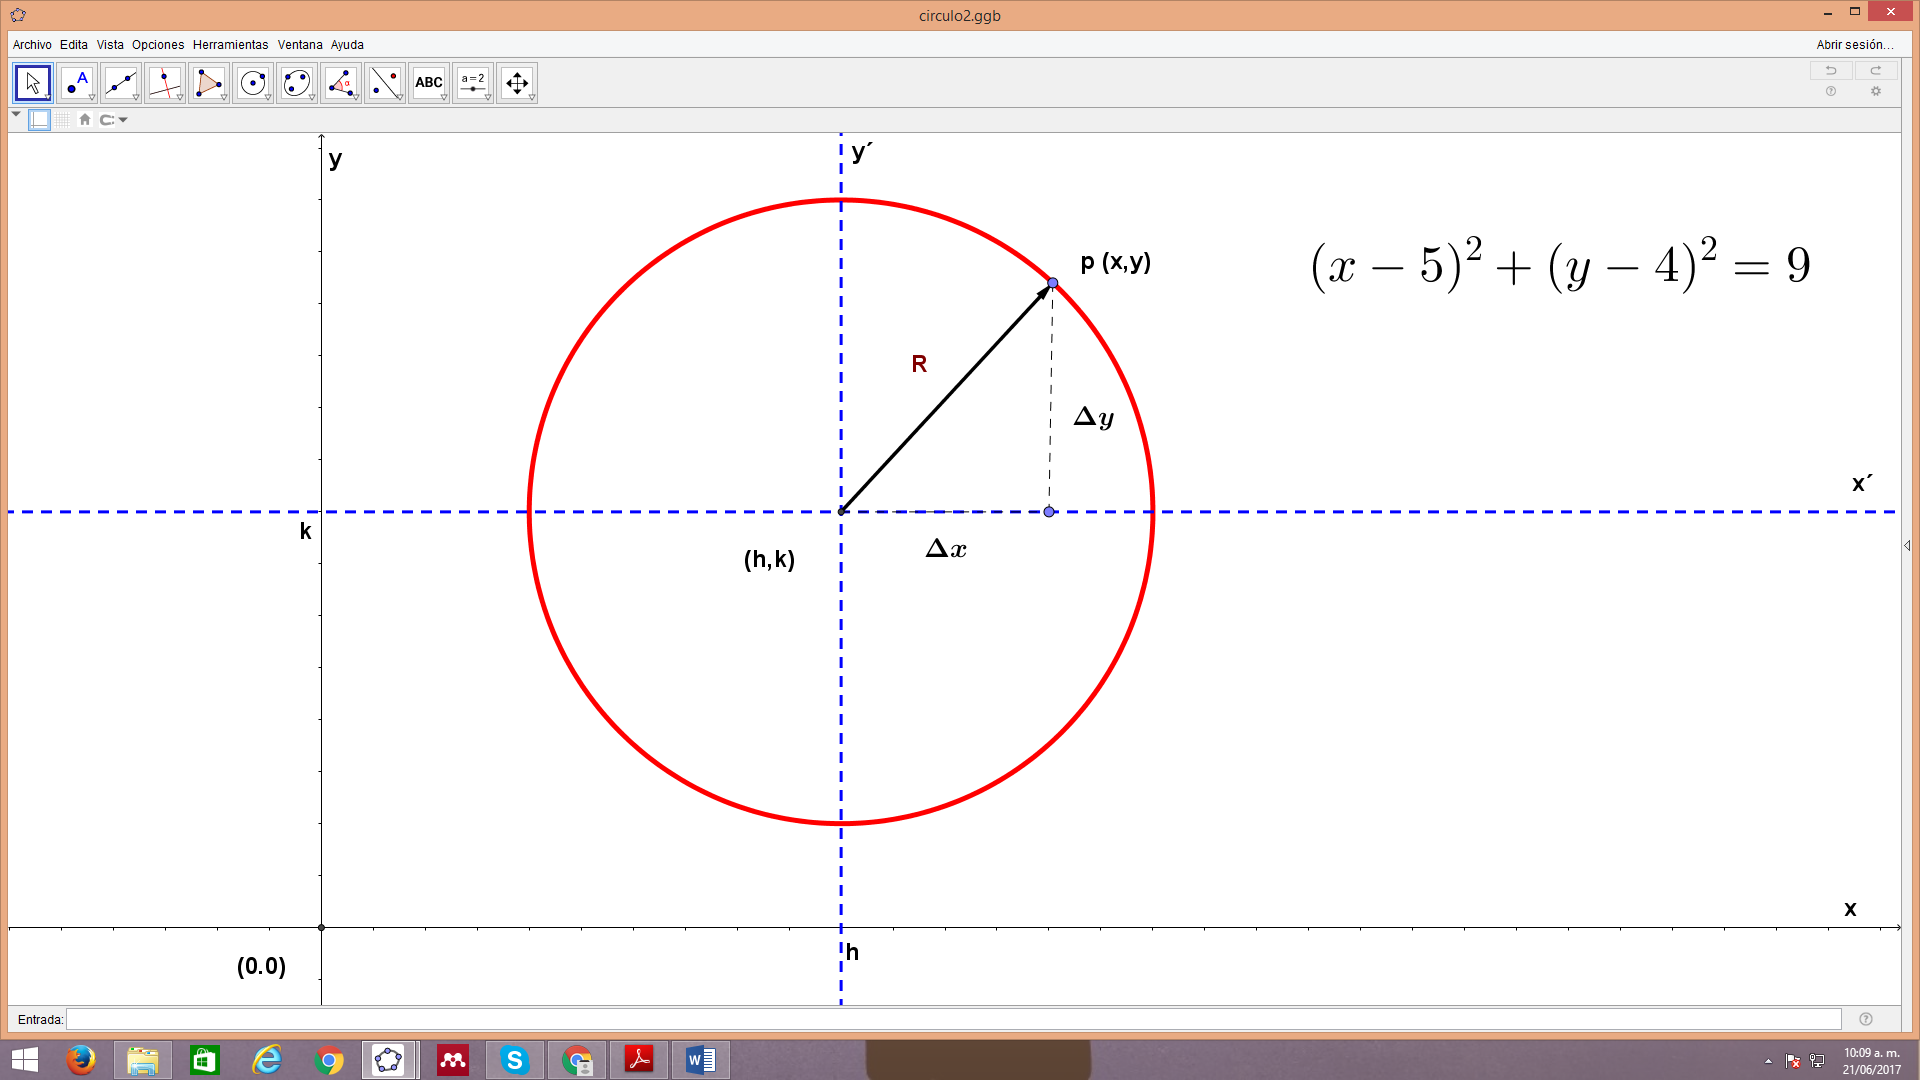Click Abrir sesión link
This screenshot has width=1920, height=1080.
(1854, 45)
